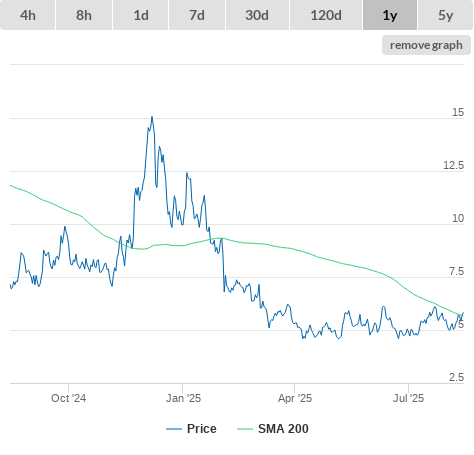Screen dimensions: 474x455
Task: Click the price peak near 15
Action: coord(152,117)
